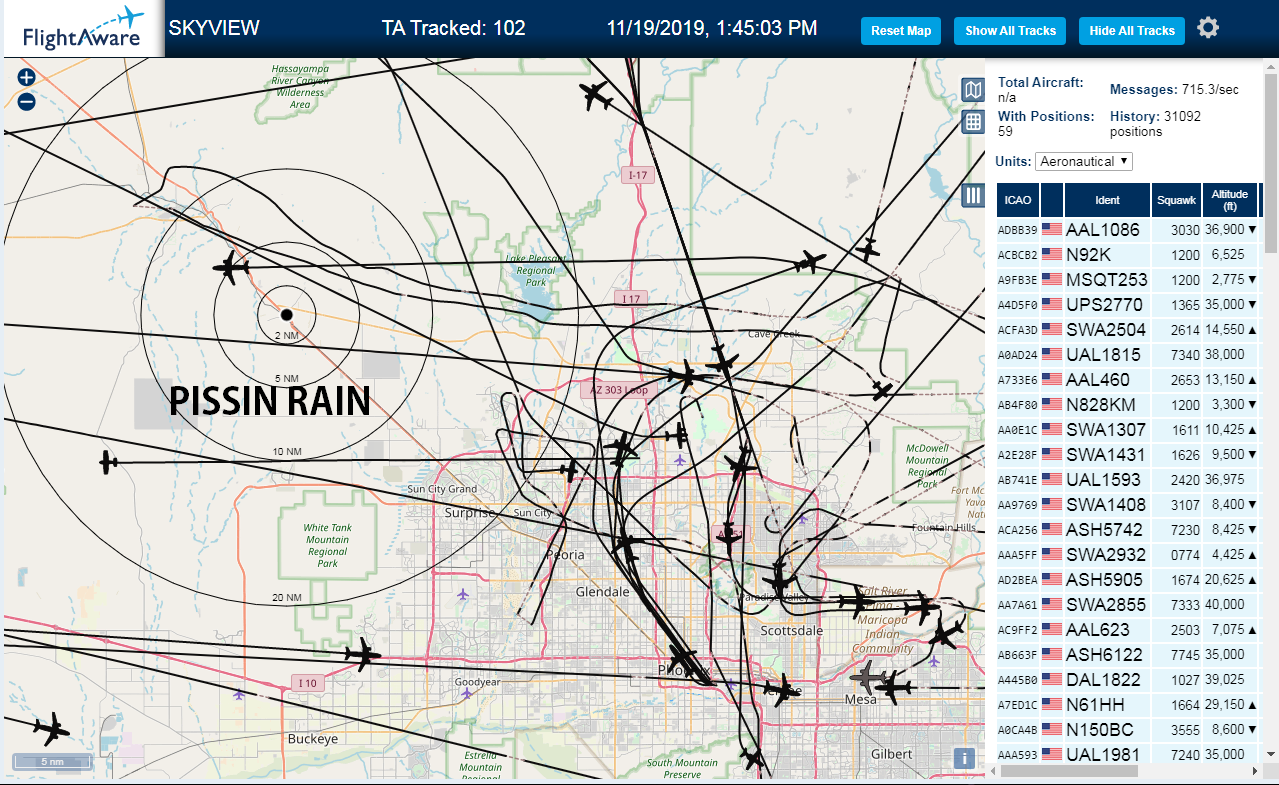Click the receiver location dot
The image size is (1279, 785).
[286, 315]
